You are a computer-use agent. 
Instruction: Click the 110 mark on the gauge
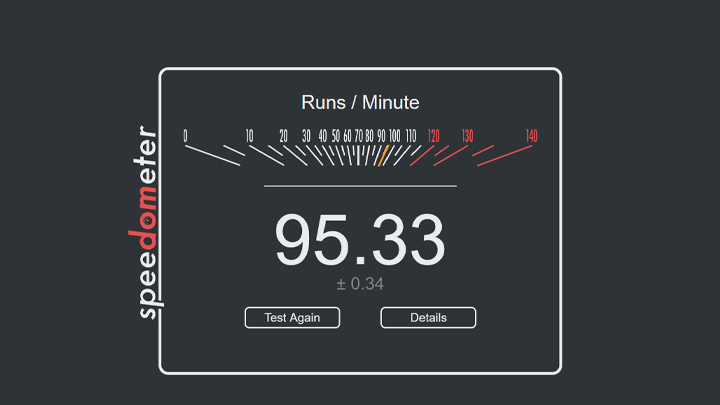412,136
